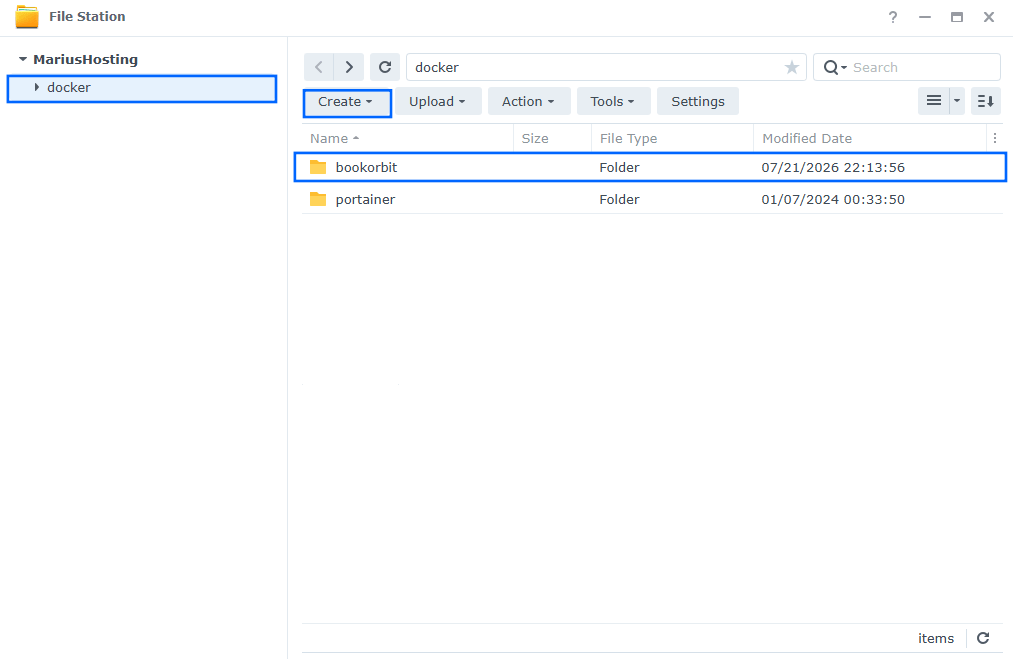Open column options three-dot menu
This screenshot has width=1013, height=659.
(995, 138)
